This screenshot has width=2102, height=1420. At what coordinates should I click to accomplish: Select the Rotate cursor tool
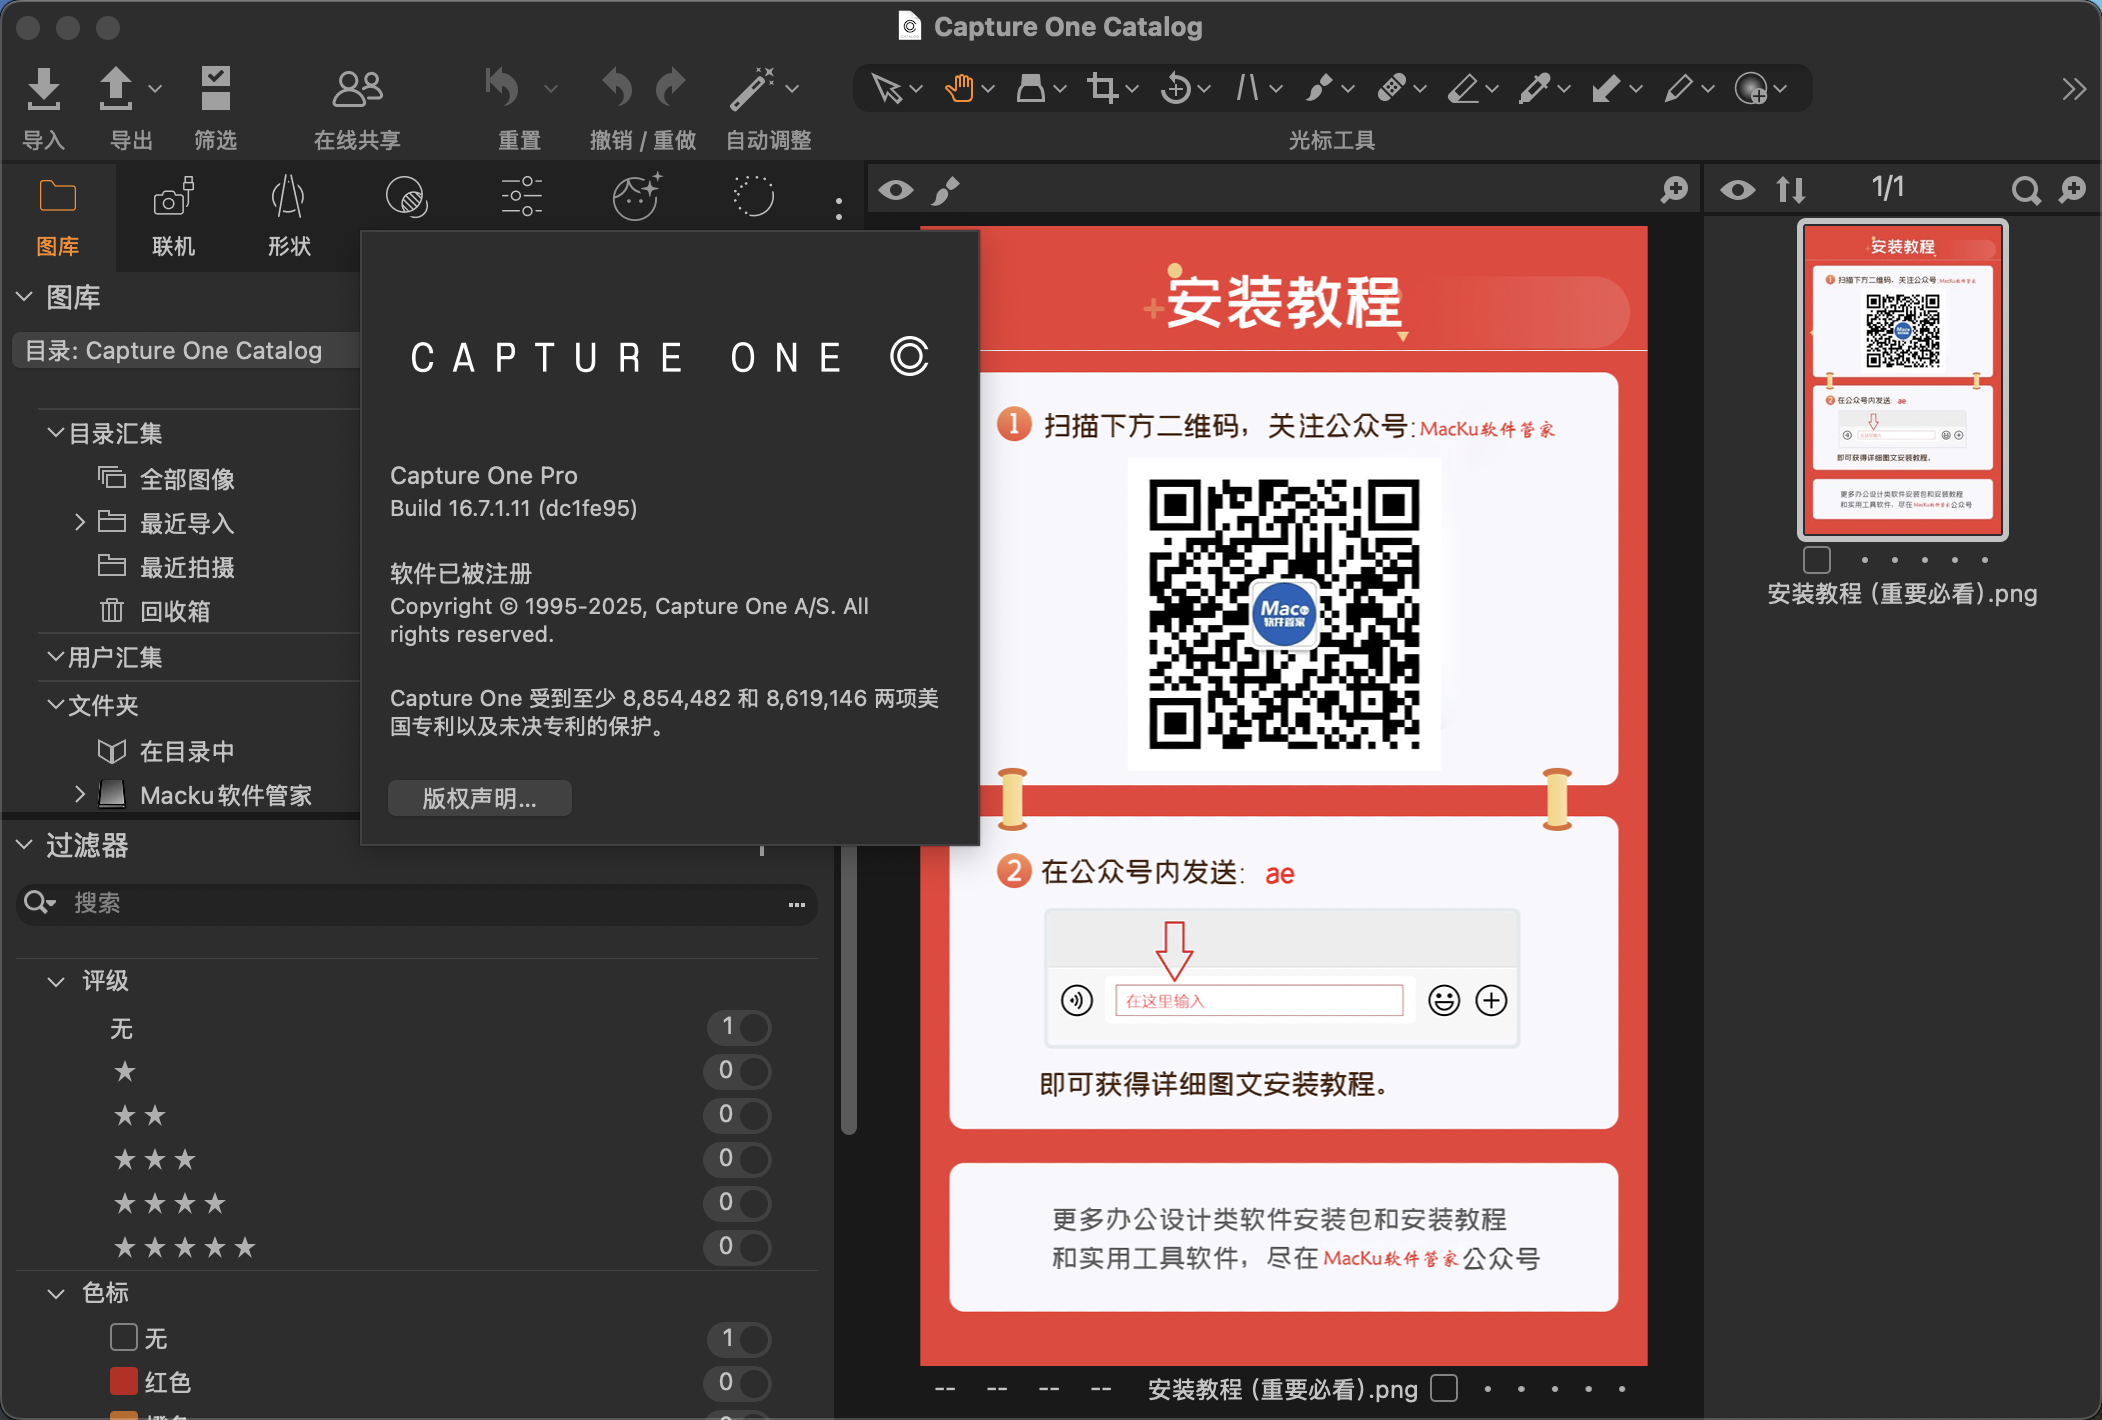tap(1176, 89)
